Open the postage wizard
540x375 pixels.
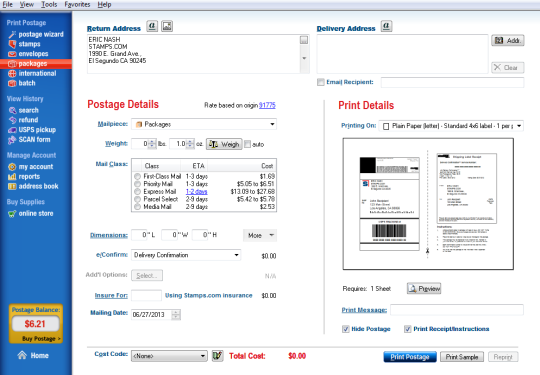pos(36,34)
